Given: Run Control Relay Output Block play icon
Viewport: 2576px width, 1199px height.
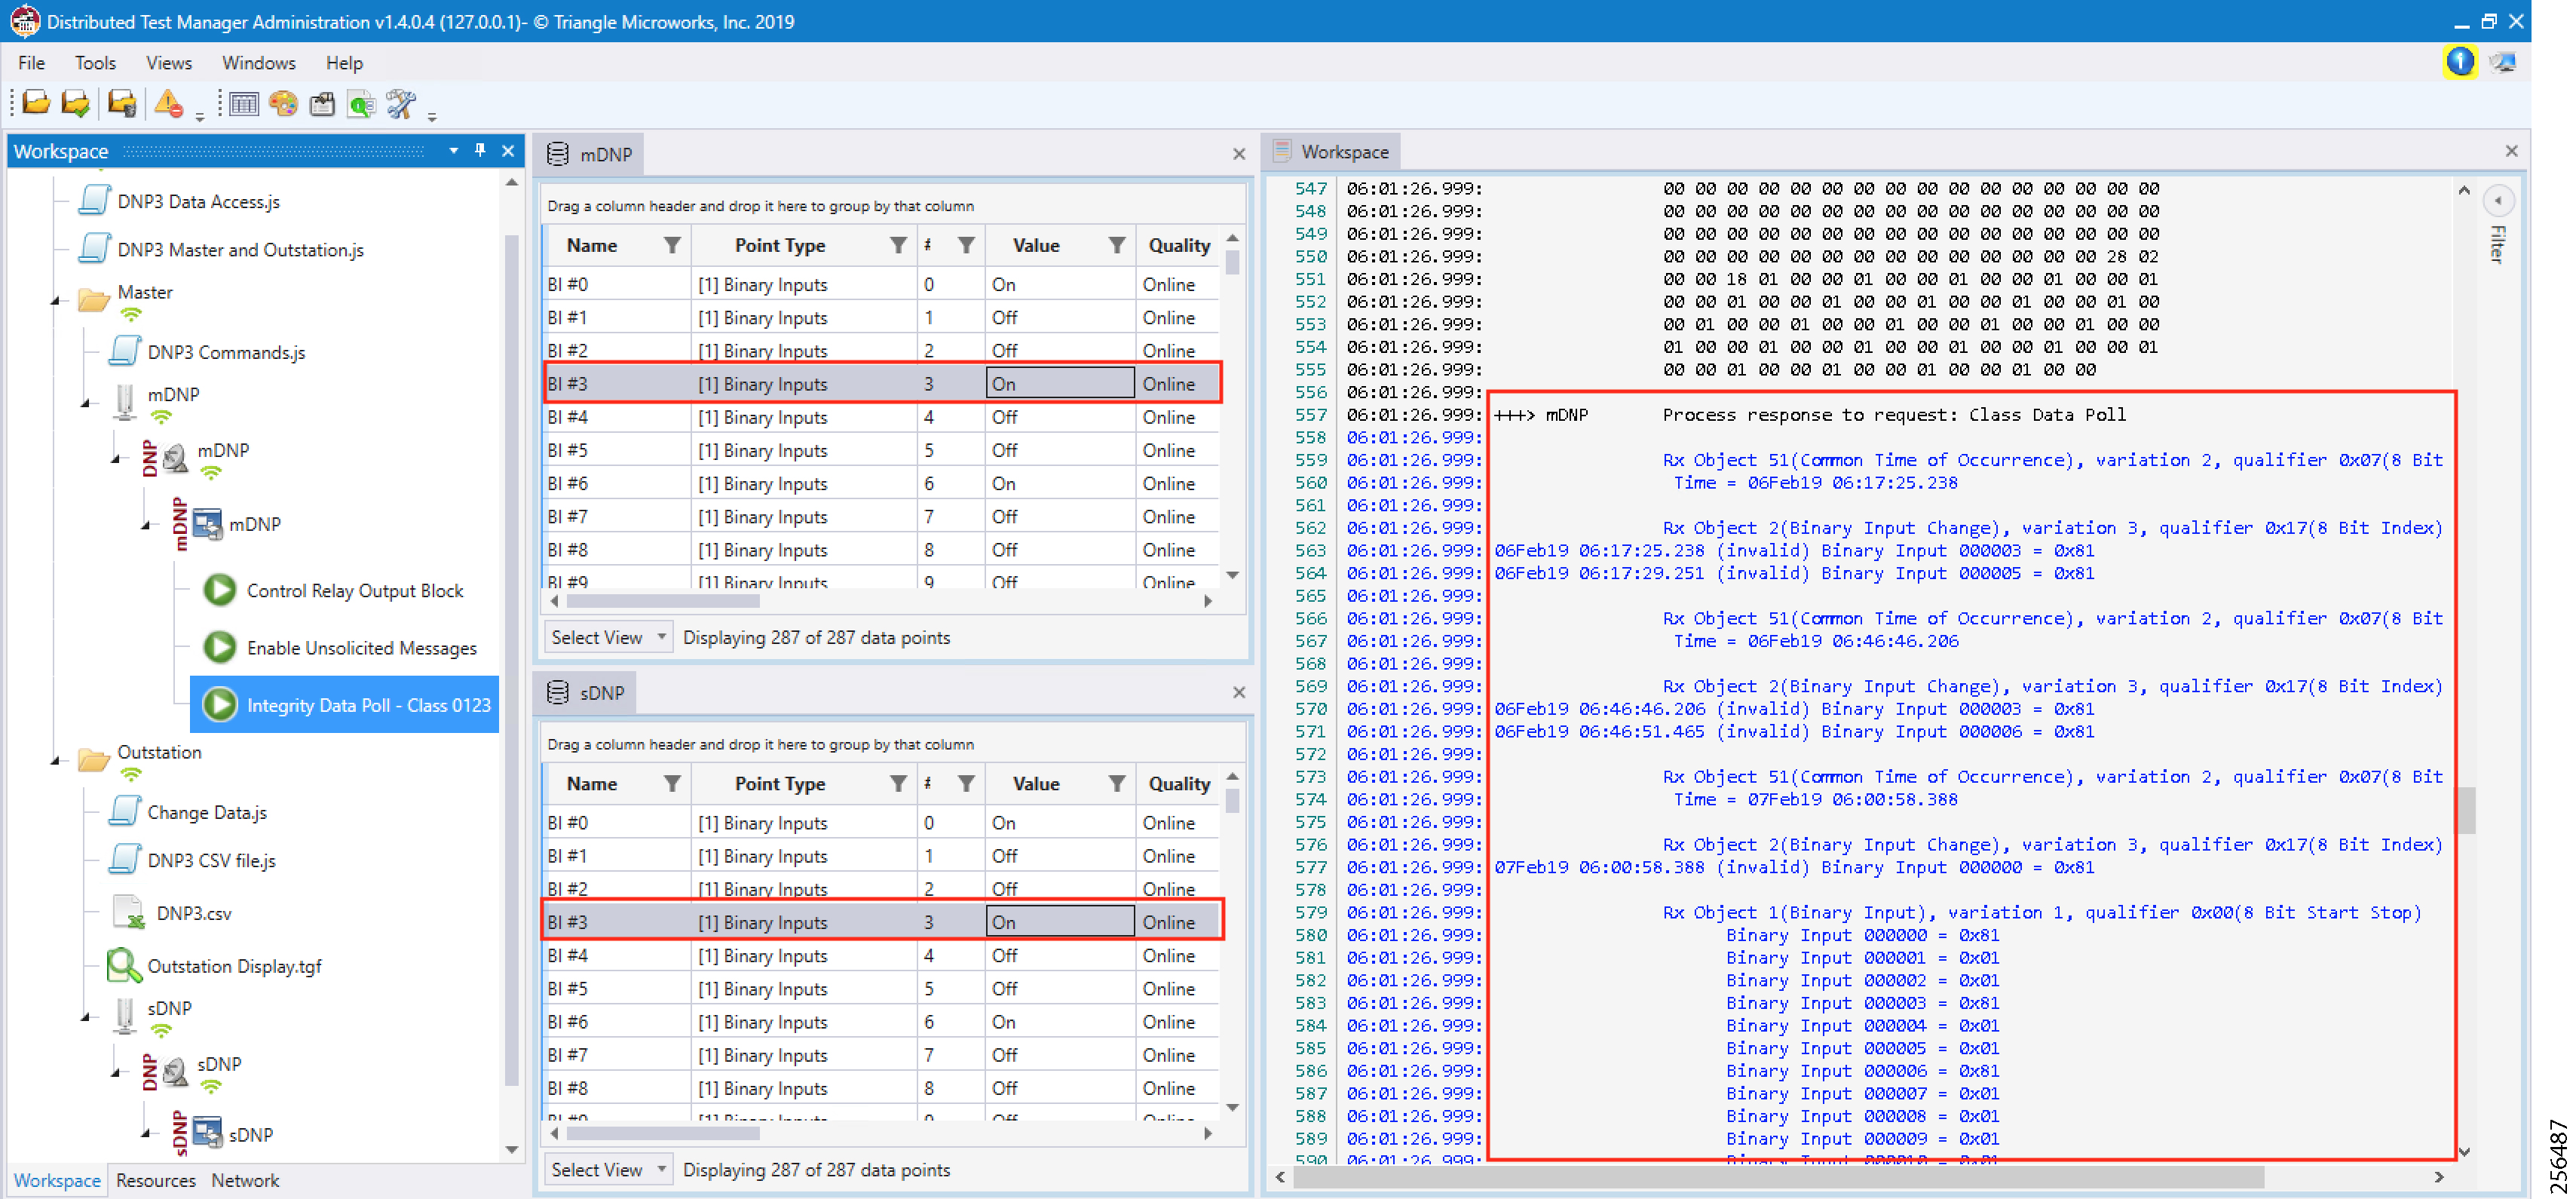Looking at the screenshot, I should click(220, 590).
